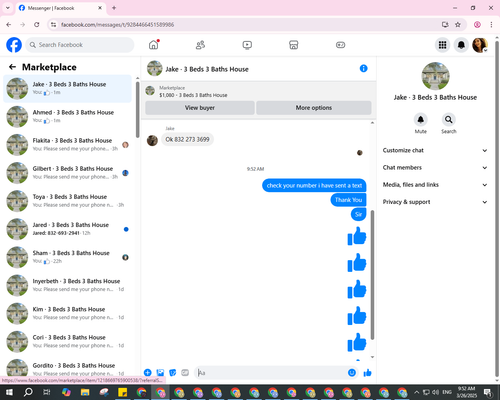This screenshot has height=400, width=500.
Task: Reload the page in the browser
Action: [37, 24]
